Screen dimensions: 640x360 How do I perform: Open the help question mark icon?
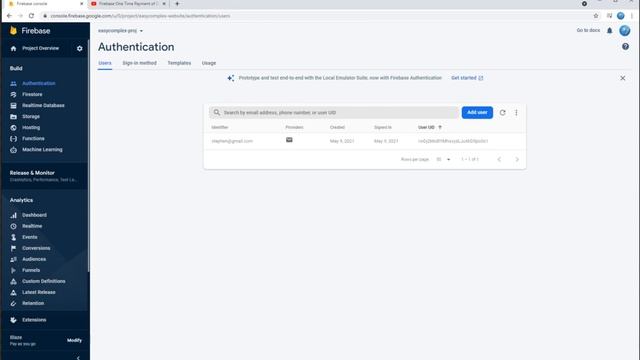click(625, 47)
